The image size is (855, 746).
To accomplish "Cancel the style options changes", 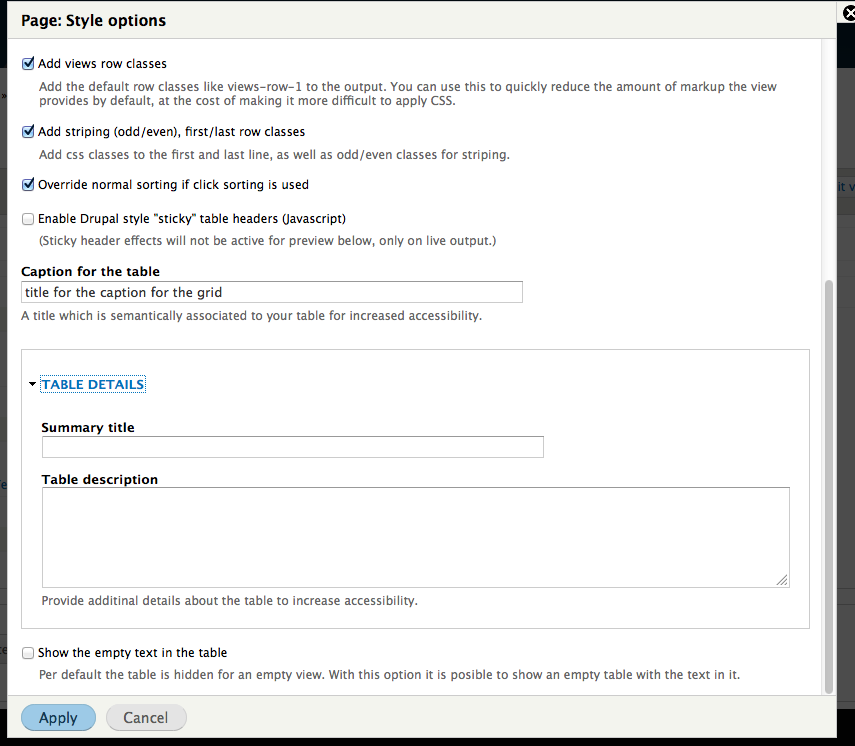I will 146,718.
